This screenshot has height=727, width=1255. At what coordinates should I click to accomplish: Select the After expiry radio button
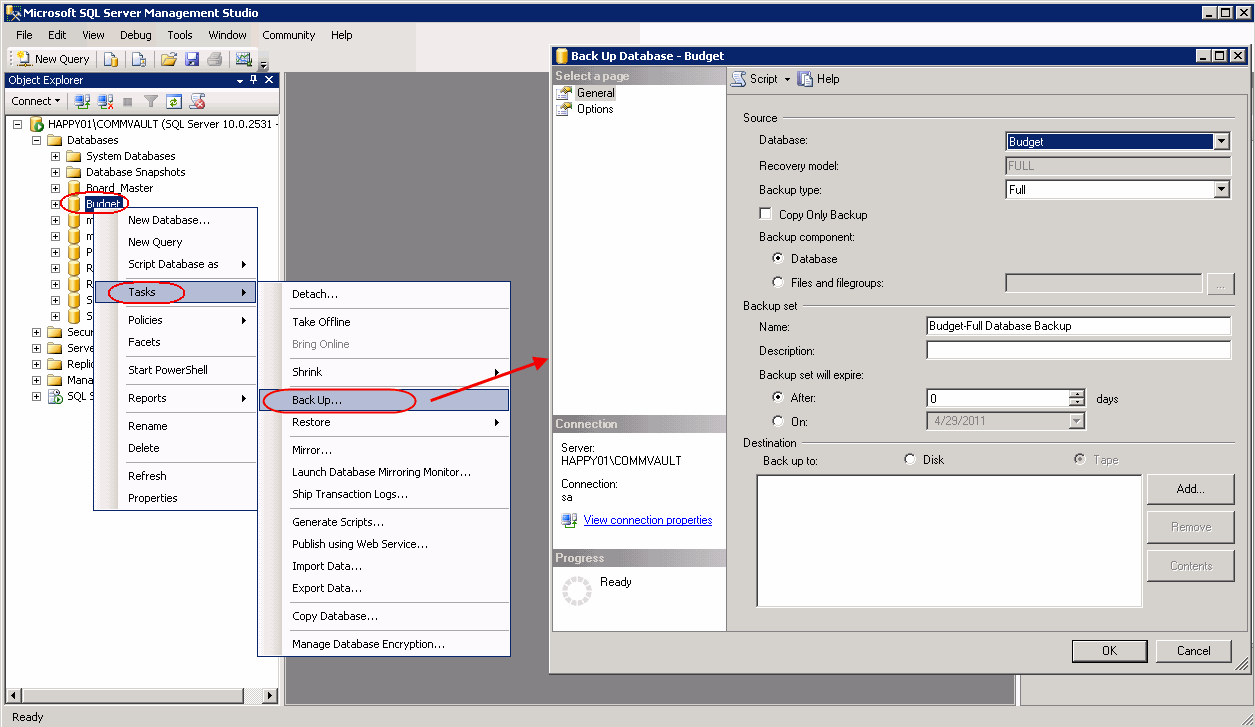(x=778, y=398)
